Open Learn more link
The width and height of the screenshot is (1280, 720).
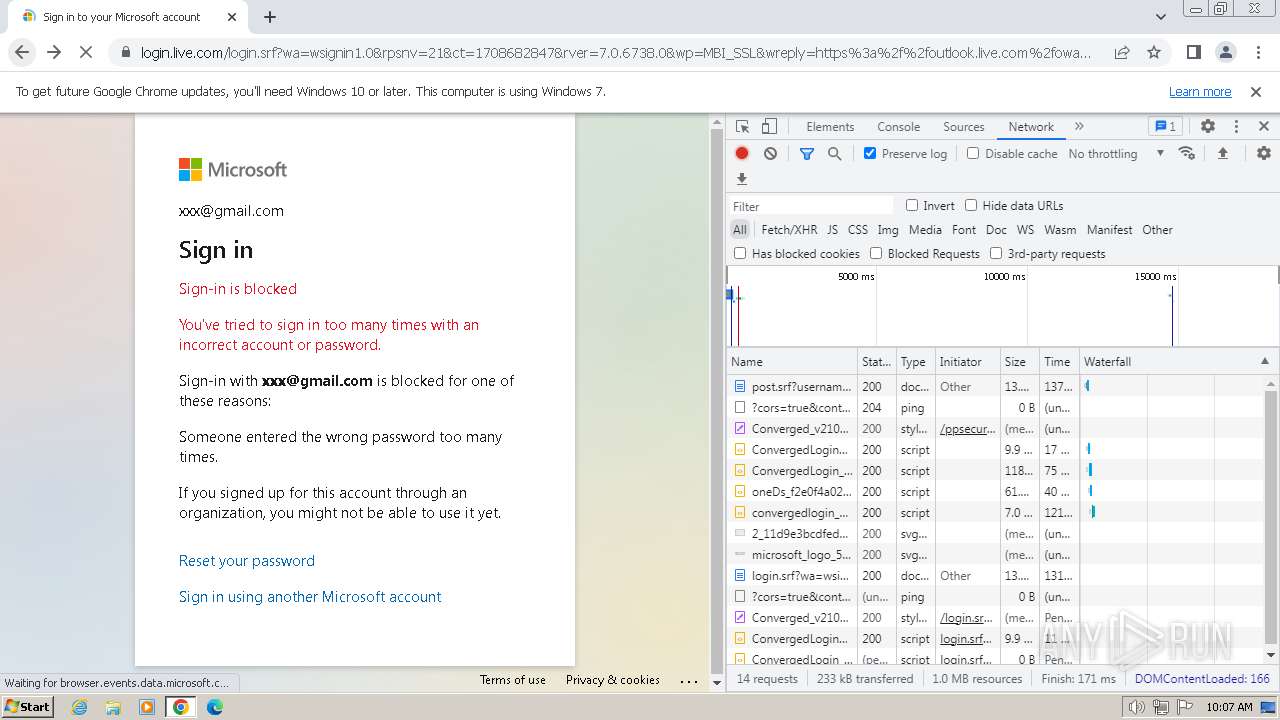pos(1200,92)
